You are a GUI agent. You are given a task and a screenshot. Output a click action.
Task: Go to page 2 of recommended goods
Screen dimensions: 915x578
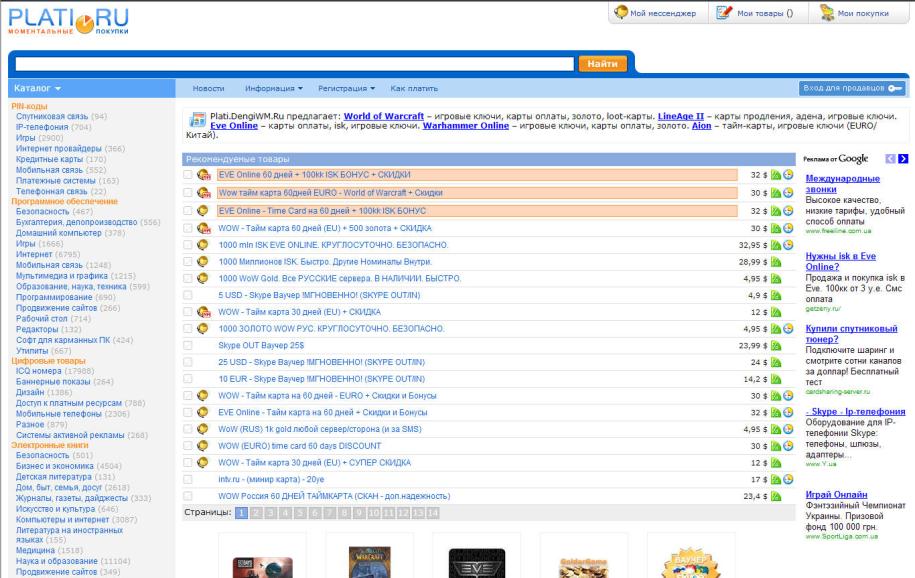(x=256, y=513)
